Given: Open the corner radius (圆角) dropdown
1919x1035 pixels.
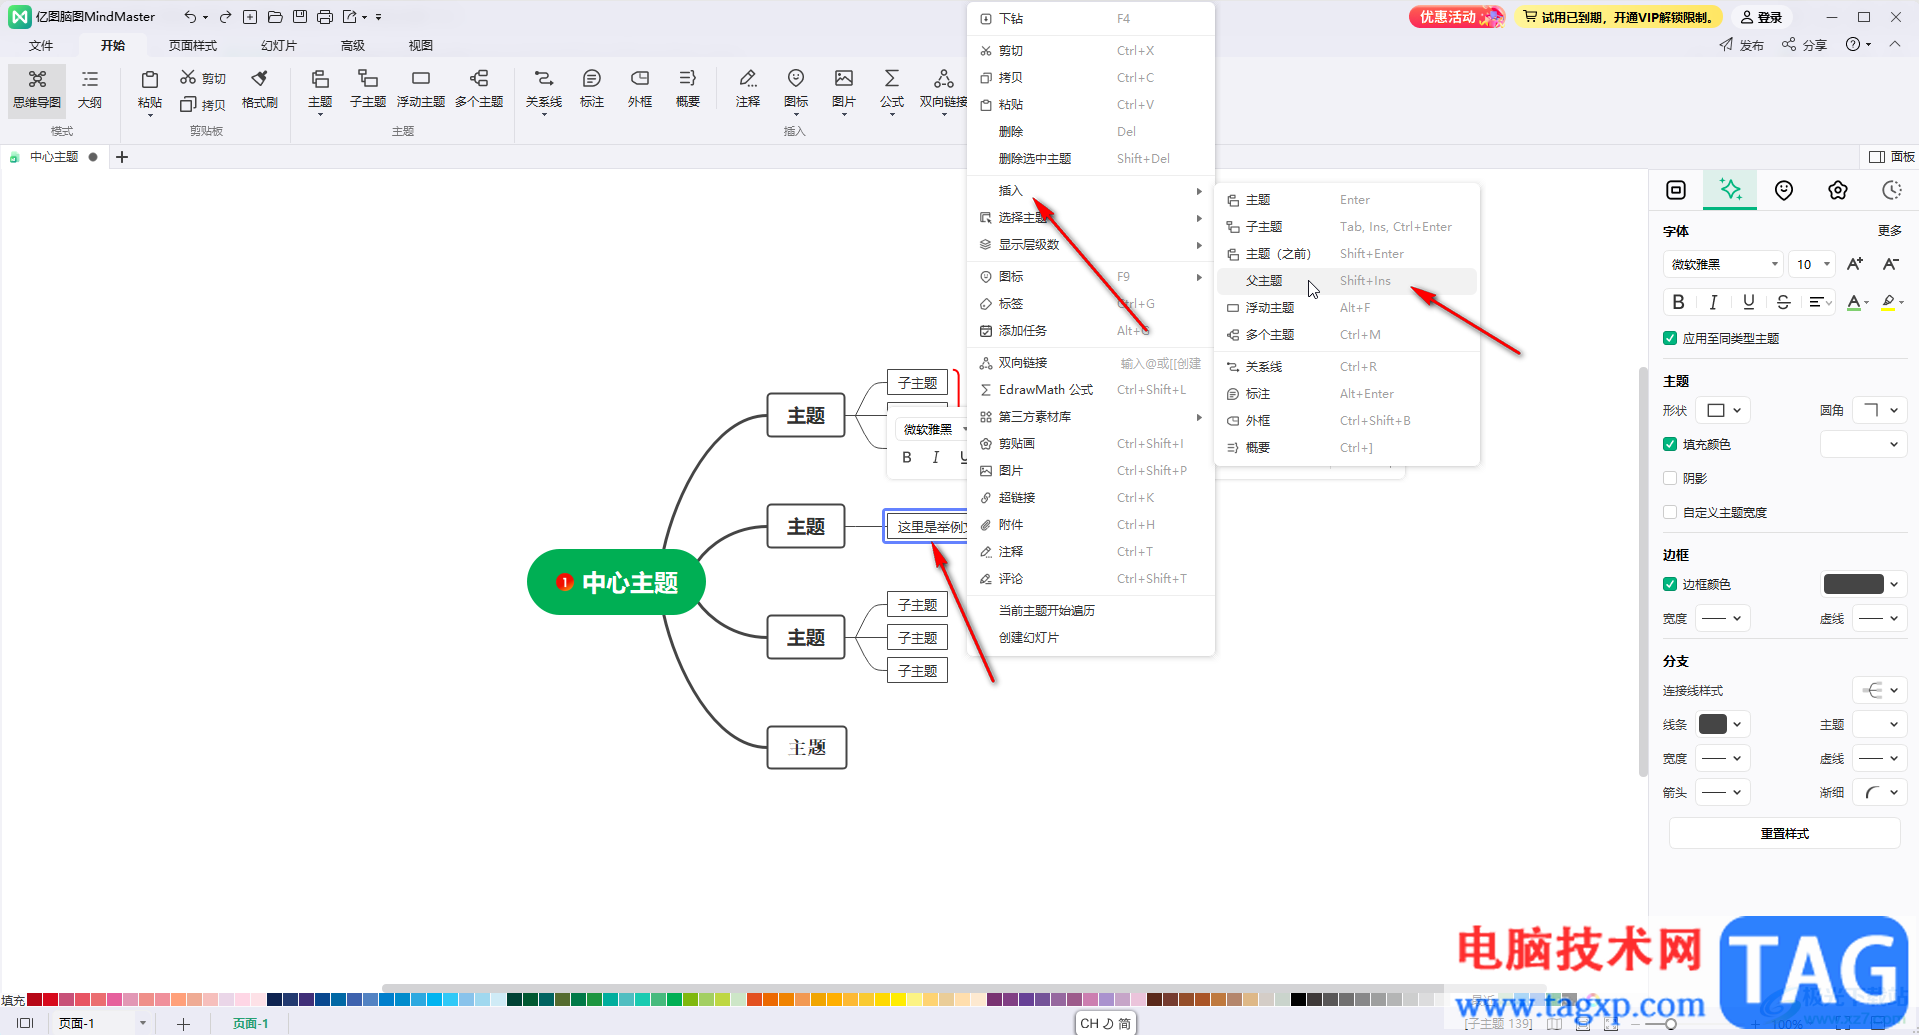Looking at the screenshot, I should coord(1880,410).
